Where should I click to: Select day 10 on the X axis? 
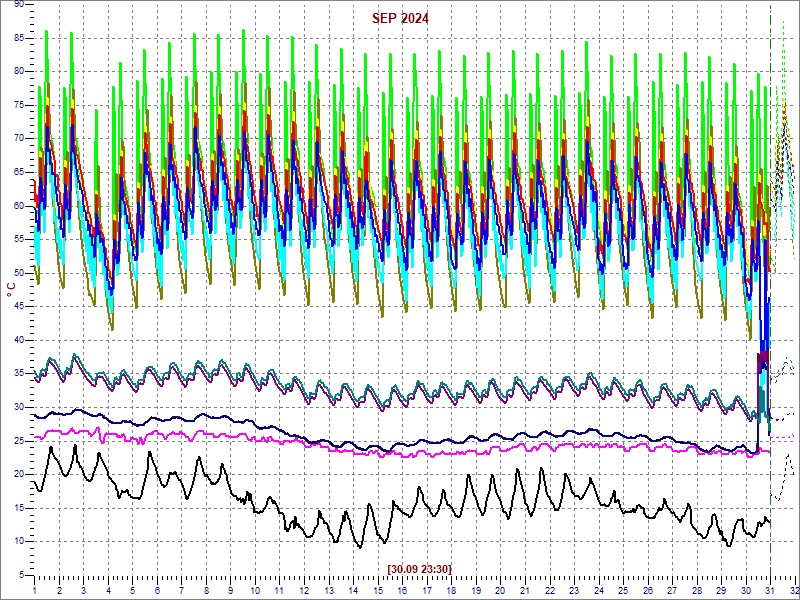pos(256,591)
